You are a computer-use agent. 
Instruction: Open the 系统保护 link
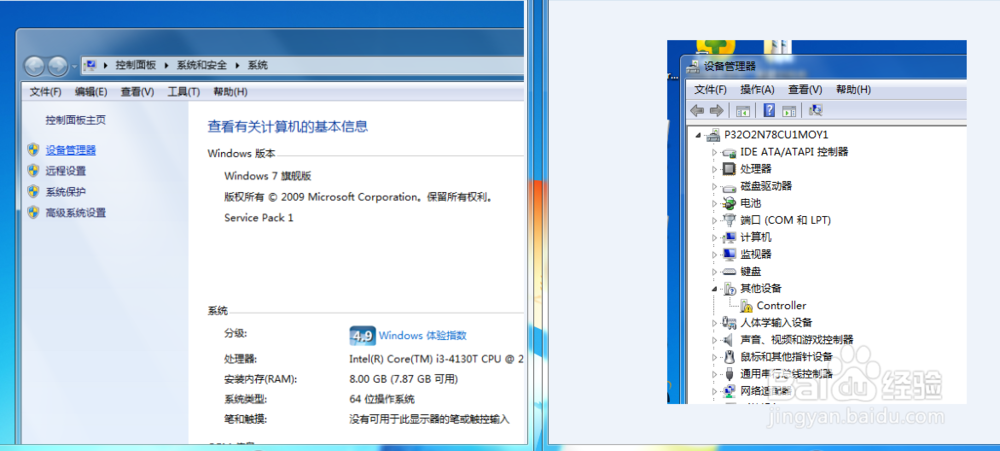click(x=66, y=191)
